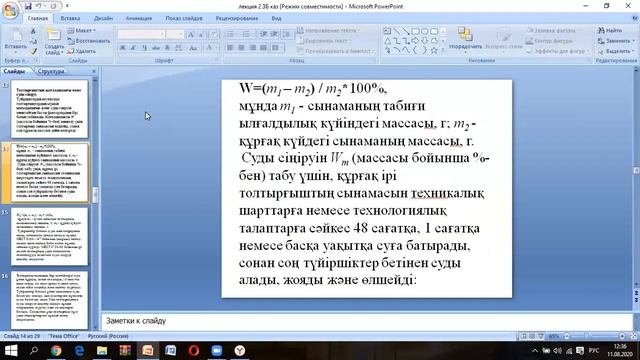
Task: Switch to the Дизайн ribbon tab
Action: pos(103,18)
